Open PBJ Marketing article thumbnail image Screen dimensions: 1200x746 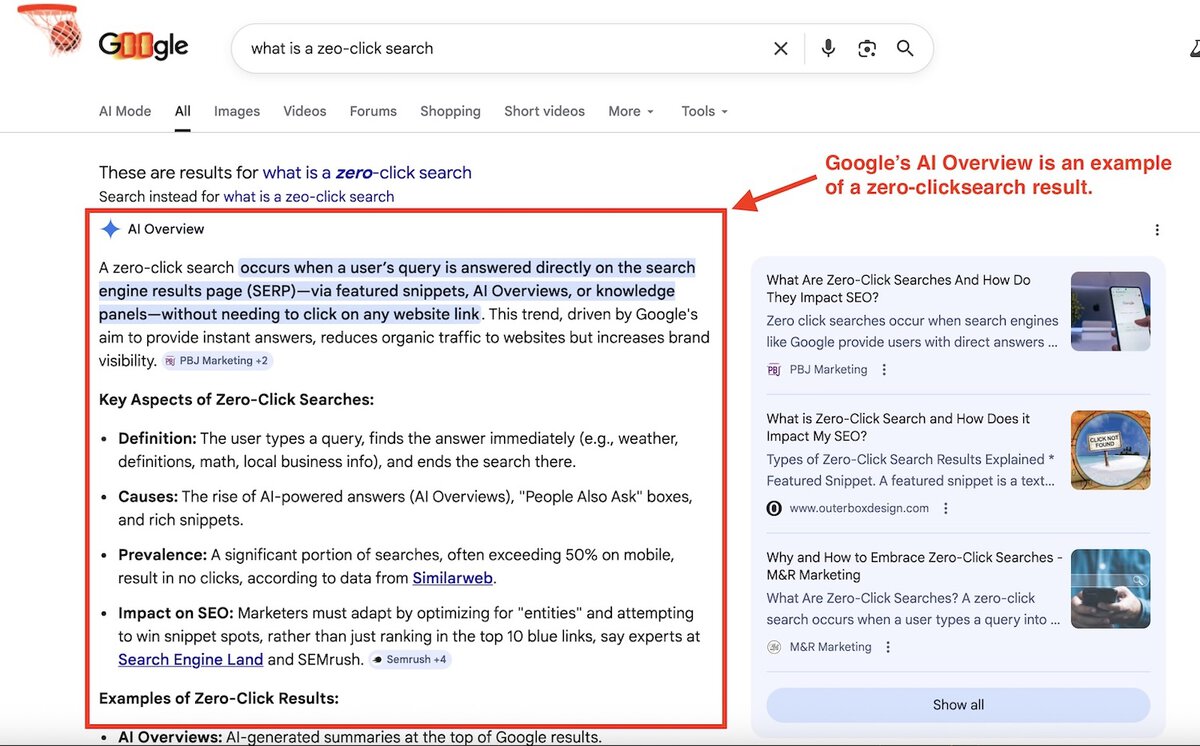coord(1110,311)
